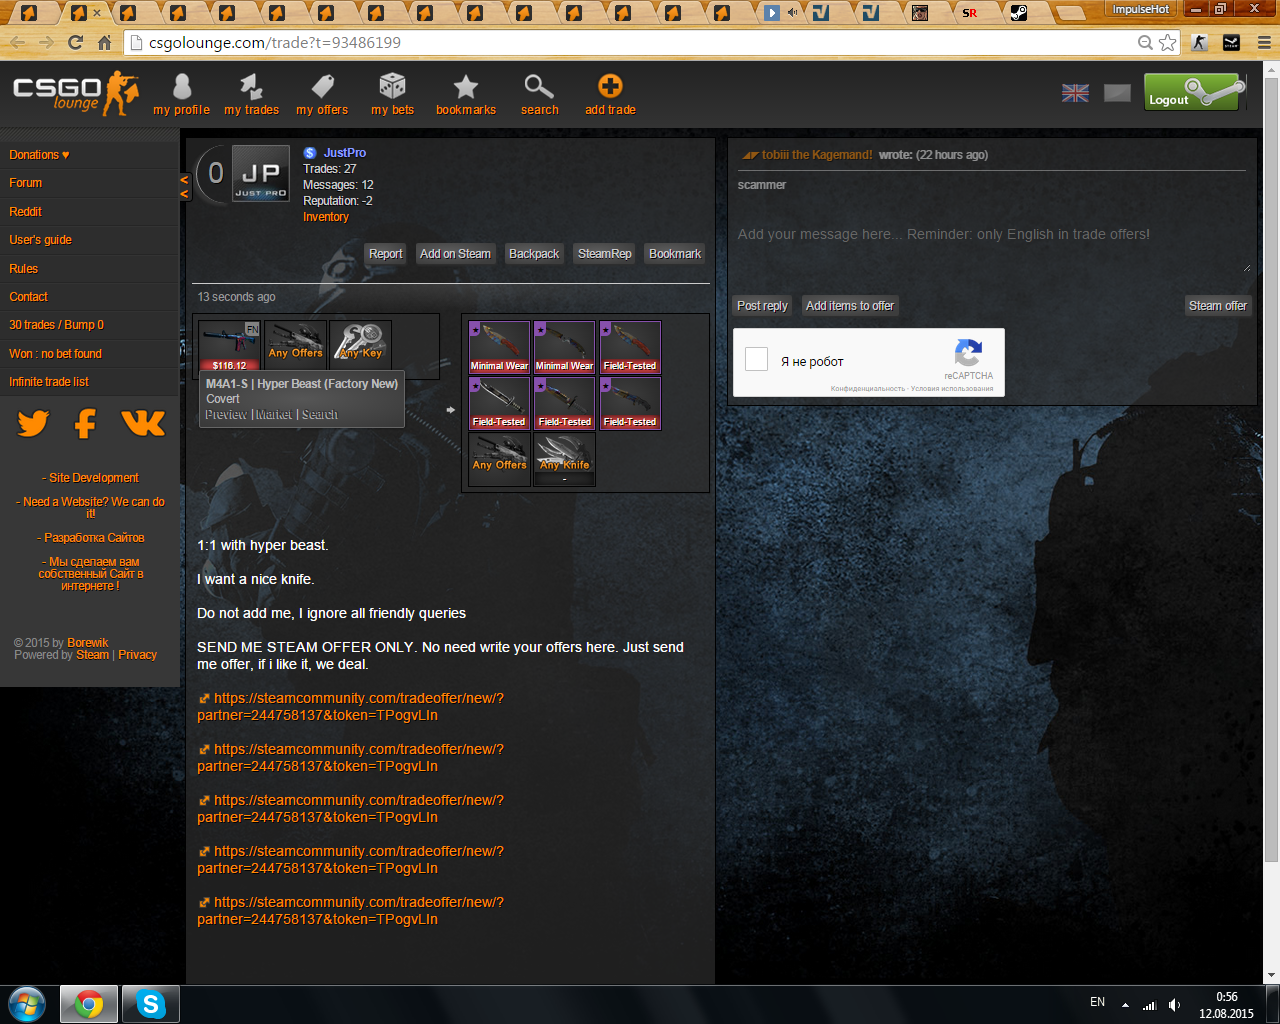
Task: Click the search magnifier icon
Action: pyautogui.click(x=539, y=88)
